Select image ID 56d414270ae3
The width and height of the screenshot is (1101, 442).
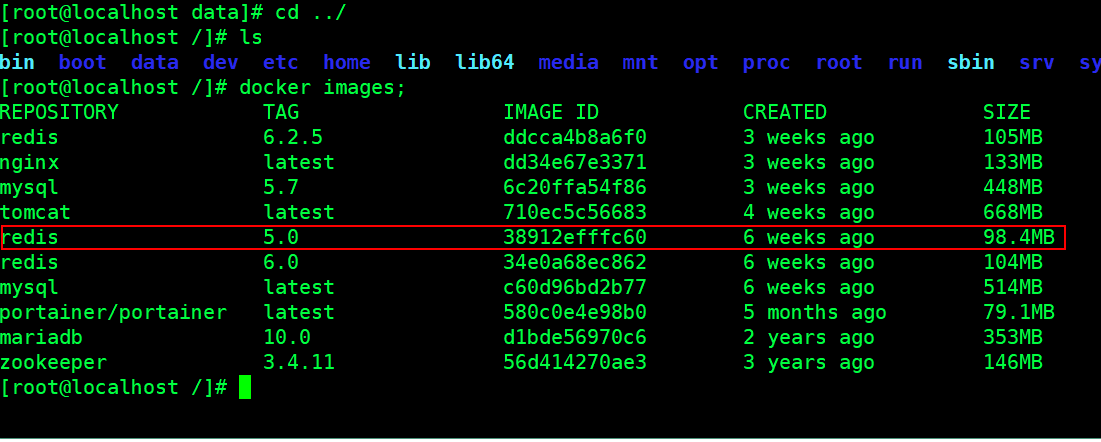tap(575, 363)
